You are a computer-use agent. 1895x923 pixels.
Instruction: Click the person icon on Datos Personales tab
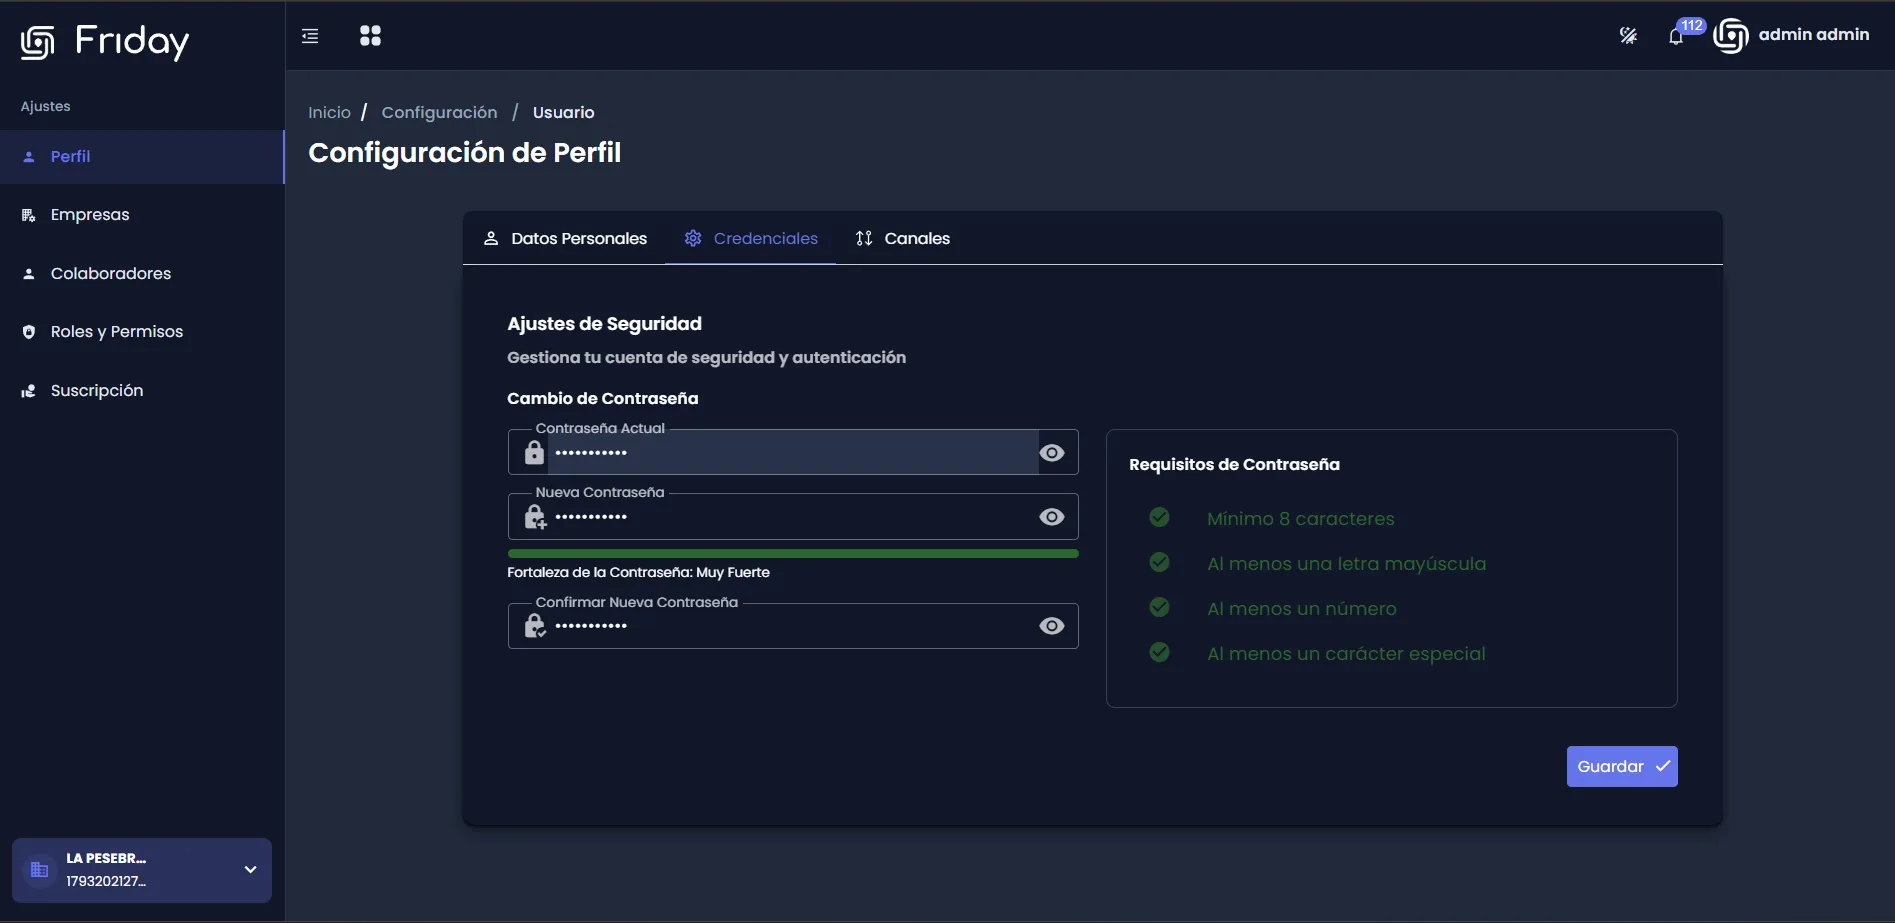pyautogui.click(x=491, y=238)
